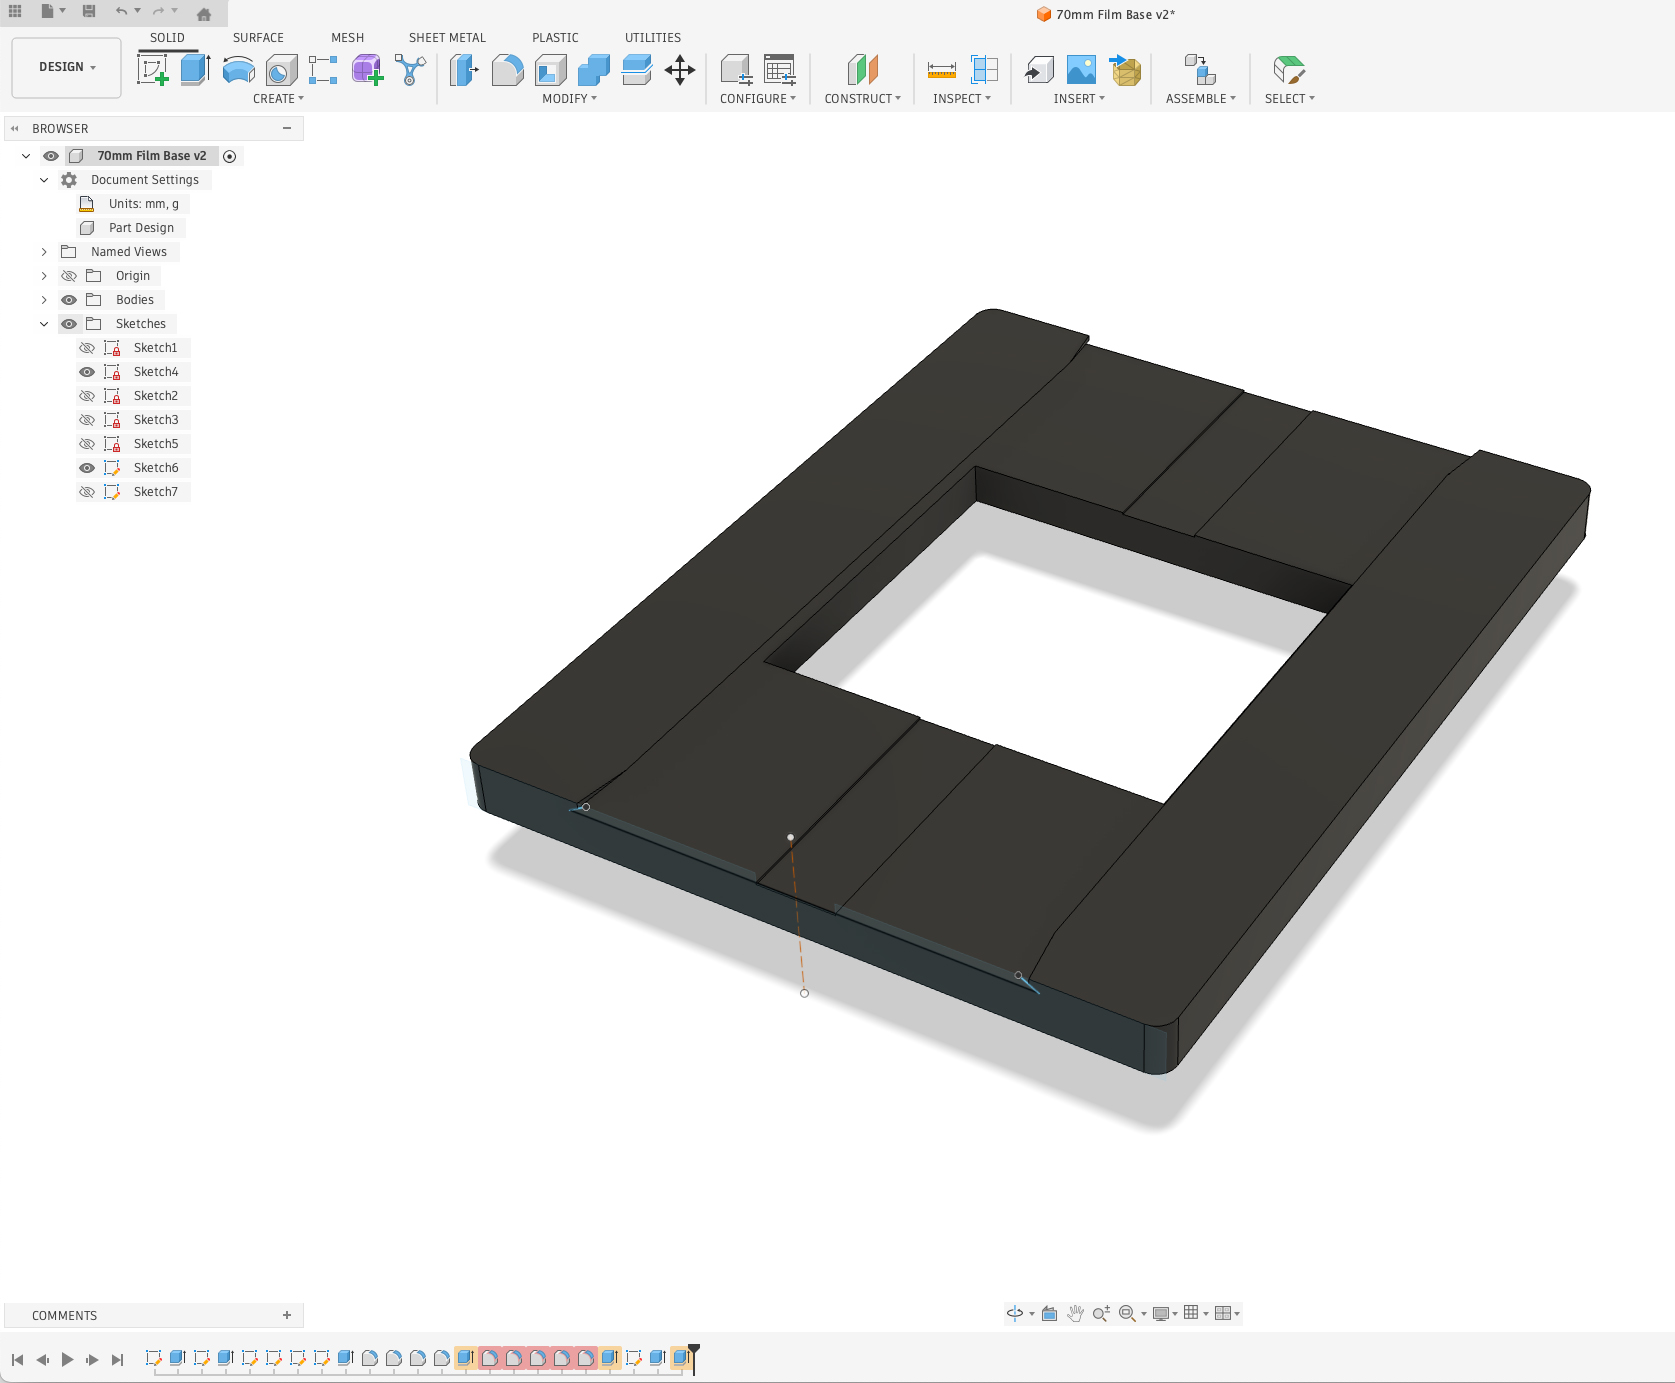This screenshot has width=1675, height=1383.
Task: Choose the Fillet tool in Modify
Action: [x=507, y=70]
